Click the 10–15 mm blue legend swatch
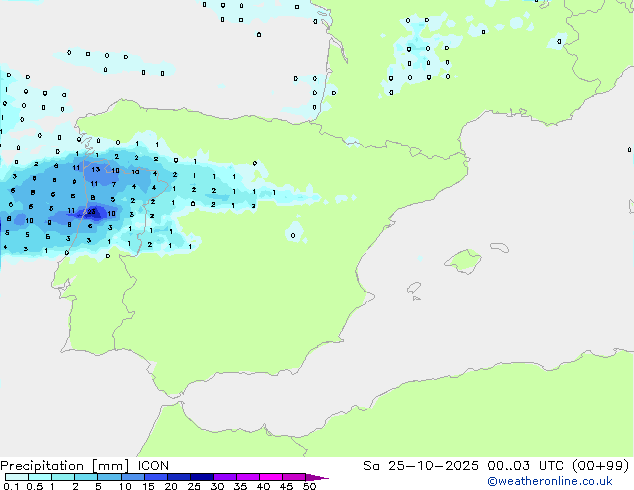 click(x=133, y=477)
